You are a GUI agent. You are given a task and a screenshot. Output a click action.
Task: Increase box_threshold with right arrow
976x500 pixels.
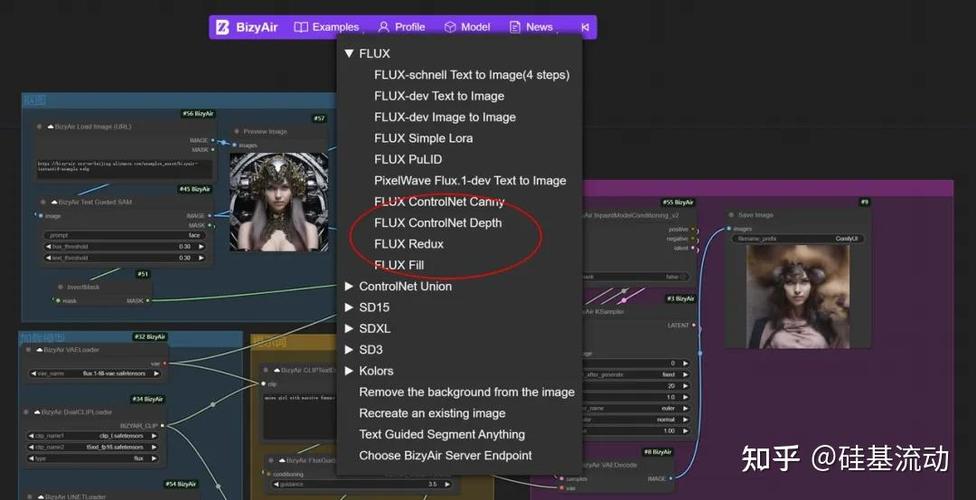pyautogui.click(x=201, y=247)
